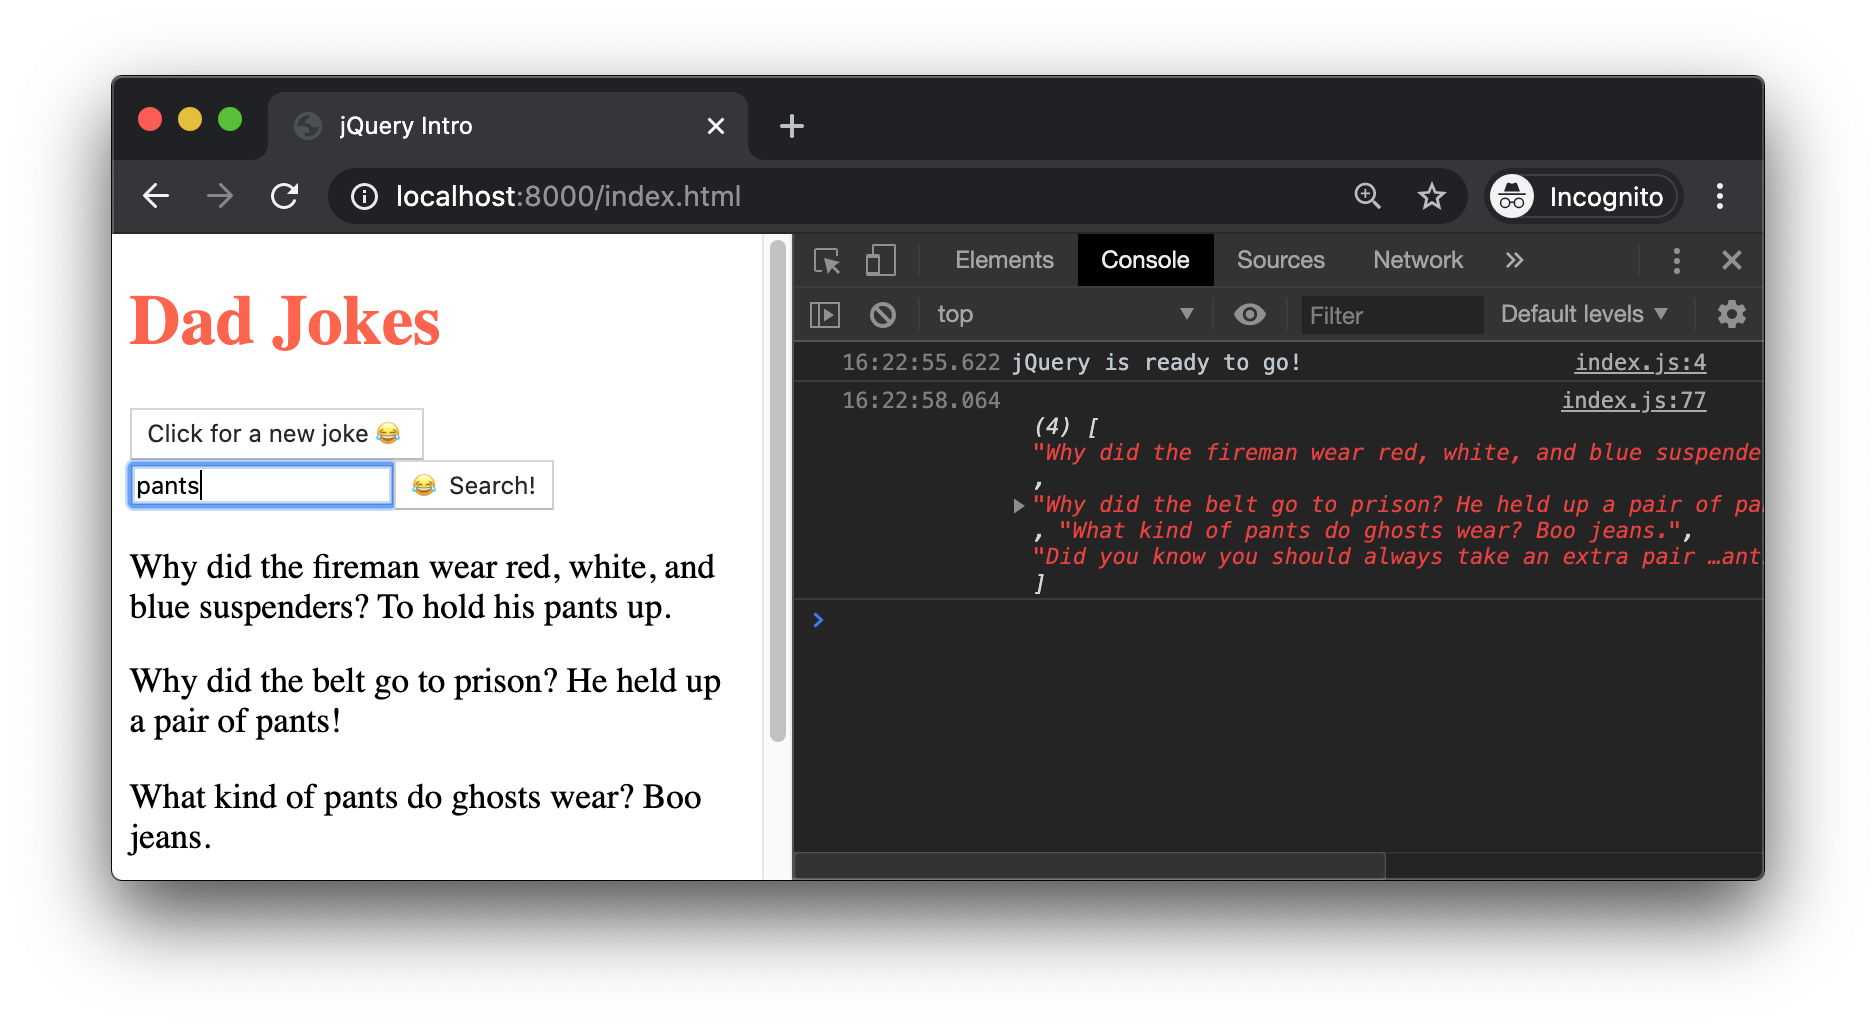Open the JavaScript context dropdown showing top

(1065, 314)
